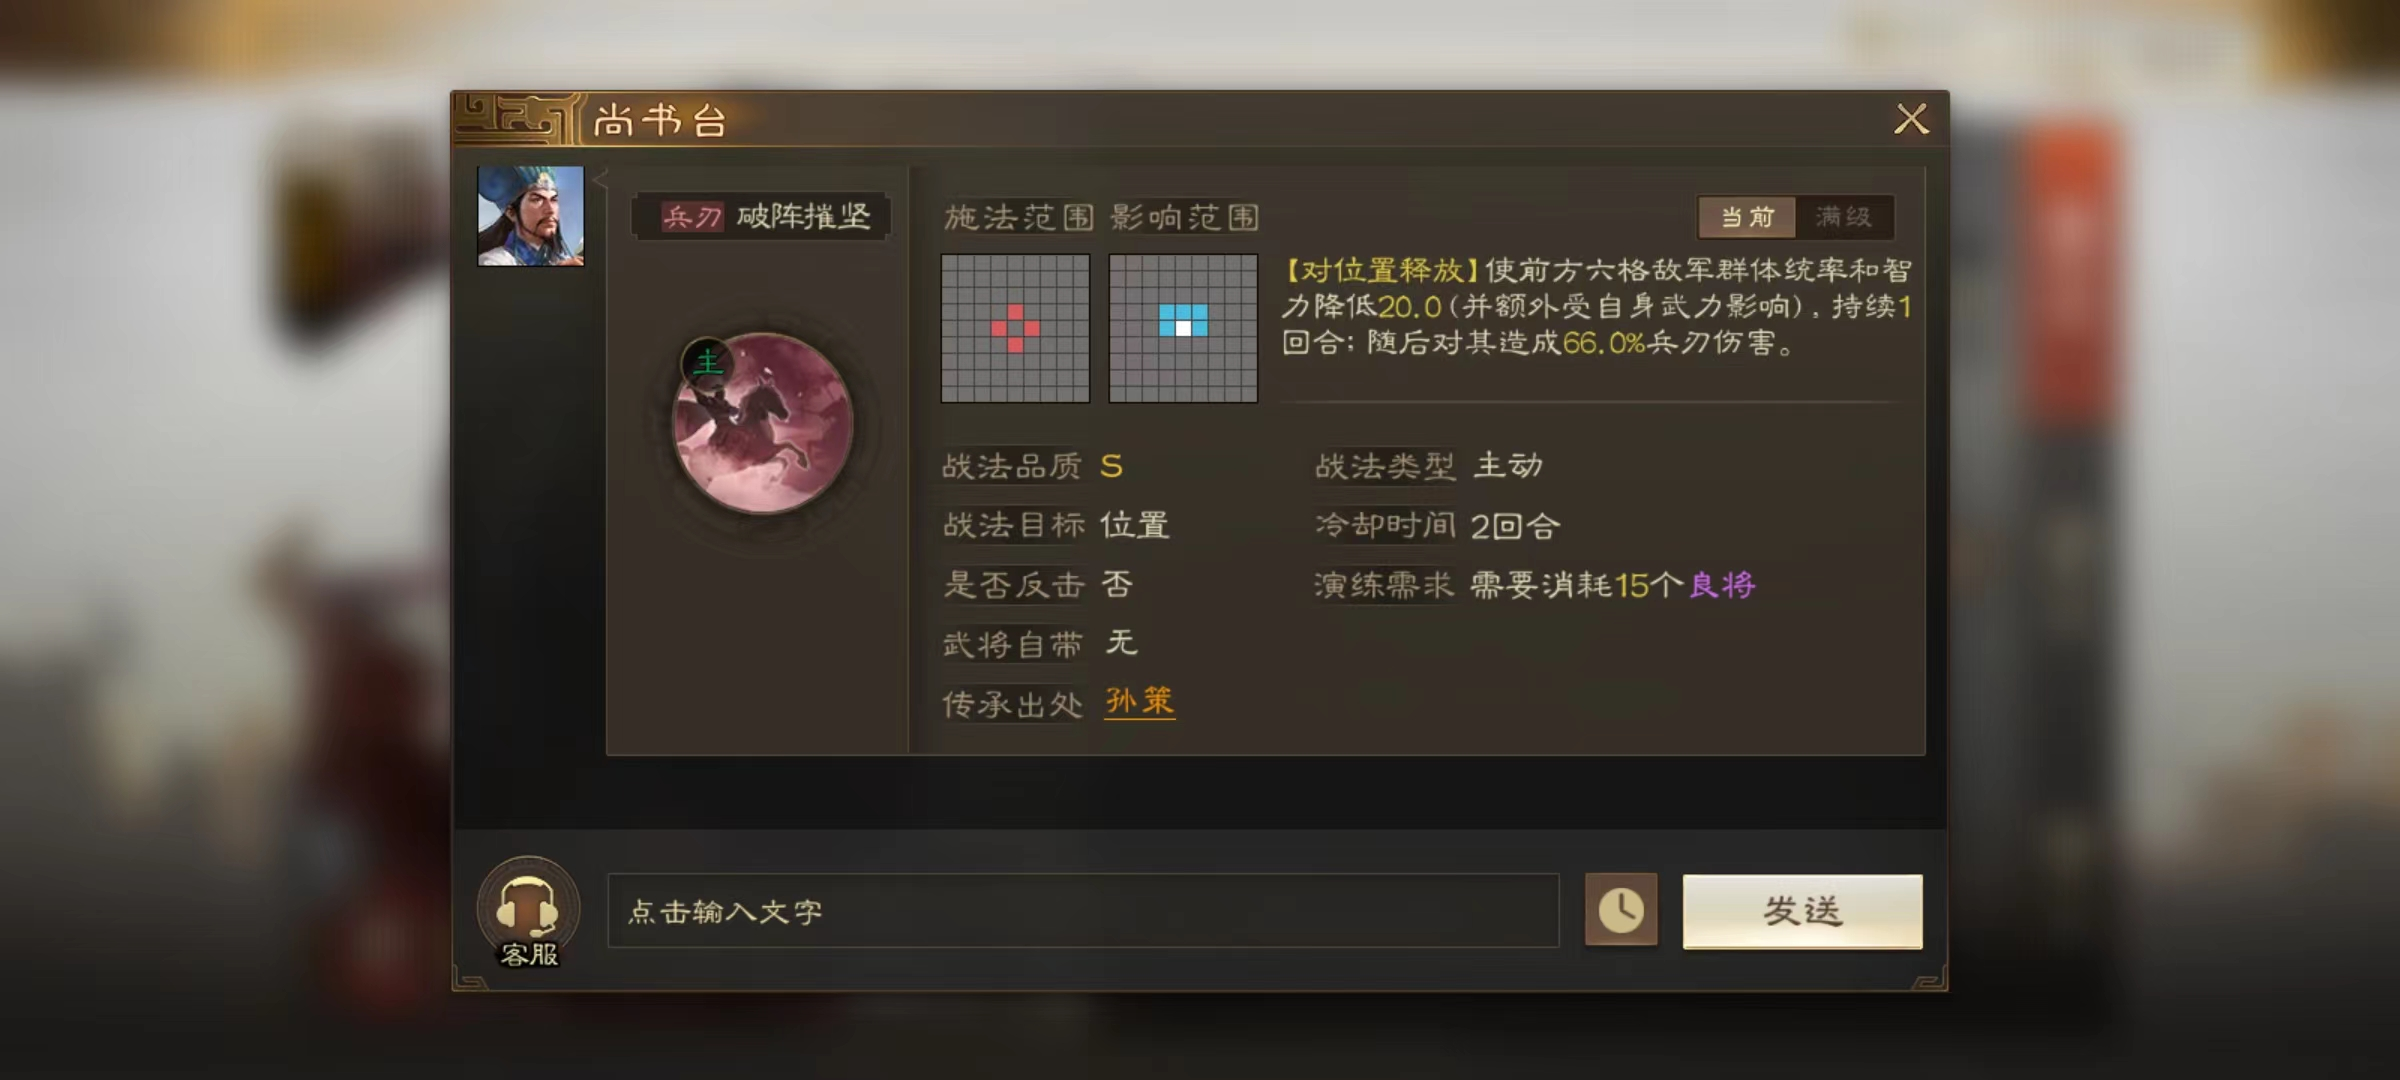The height and width of the screenshot is (1080, 2400).
Task: Click the clock history icon
Action: coord(1621,910)
